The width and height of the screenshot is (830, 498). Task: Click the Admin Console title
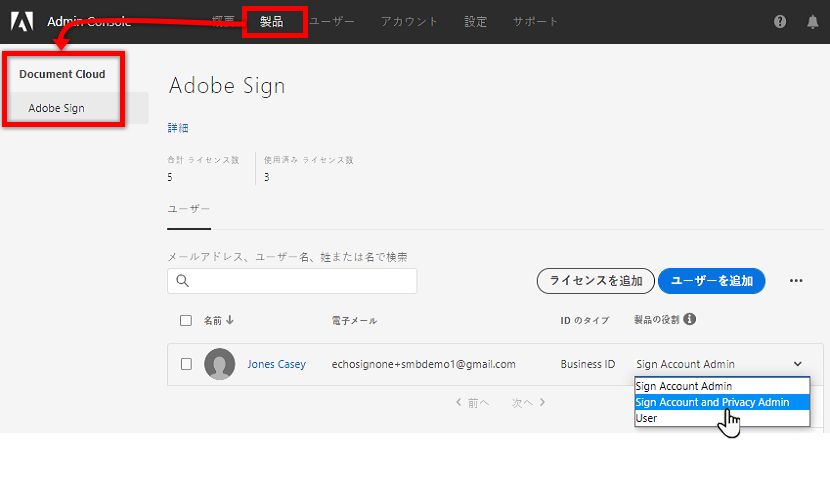pyautogui.click(x=89, y=22)
